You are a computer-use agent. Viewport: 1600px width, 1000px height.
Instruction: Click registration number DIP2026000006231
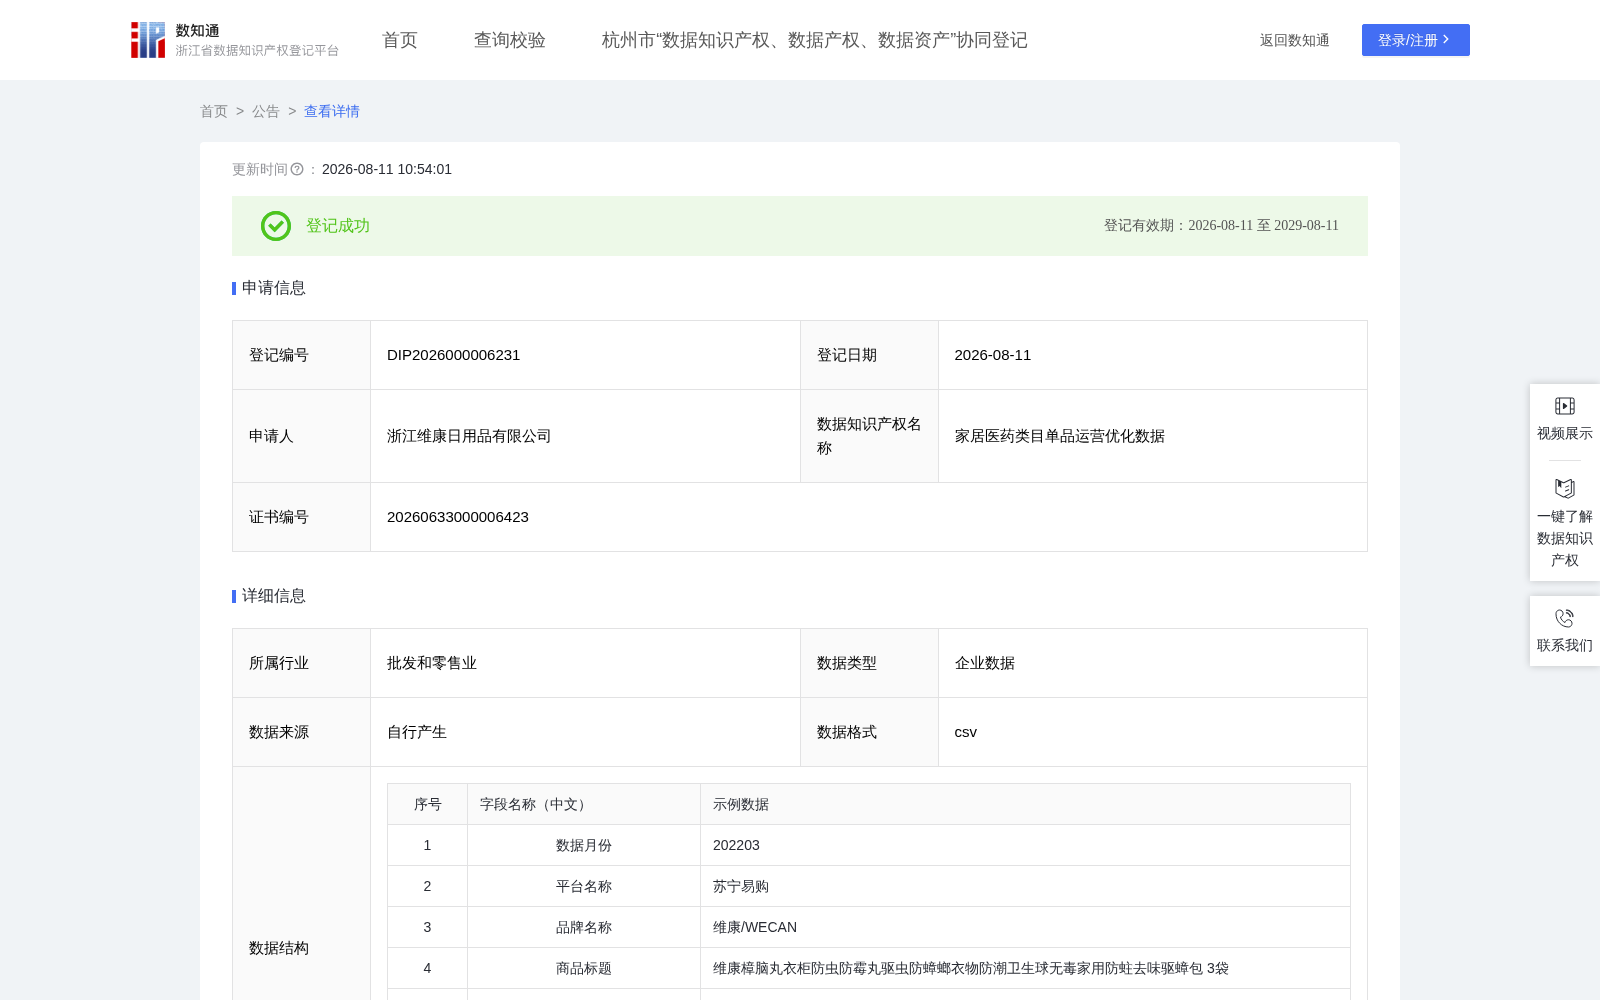click(x=454, y=355)
